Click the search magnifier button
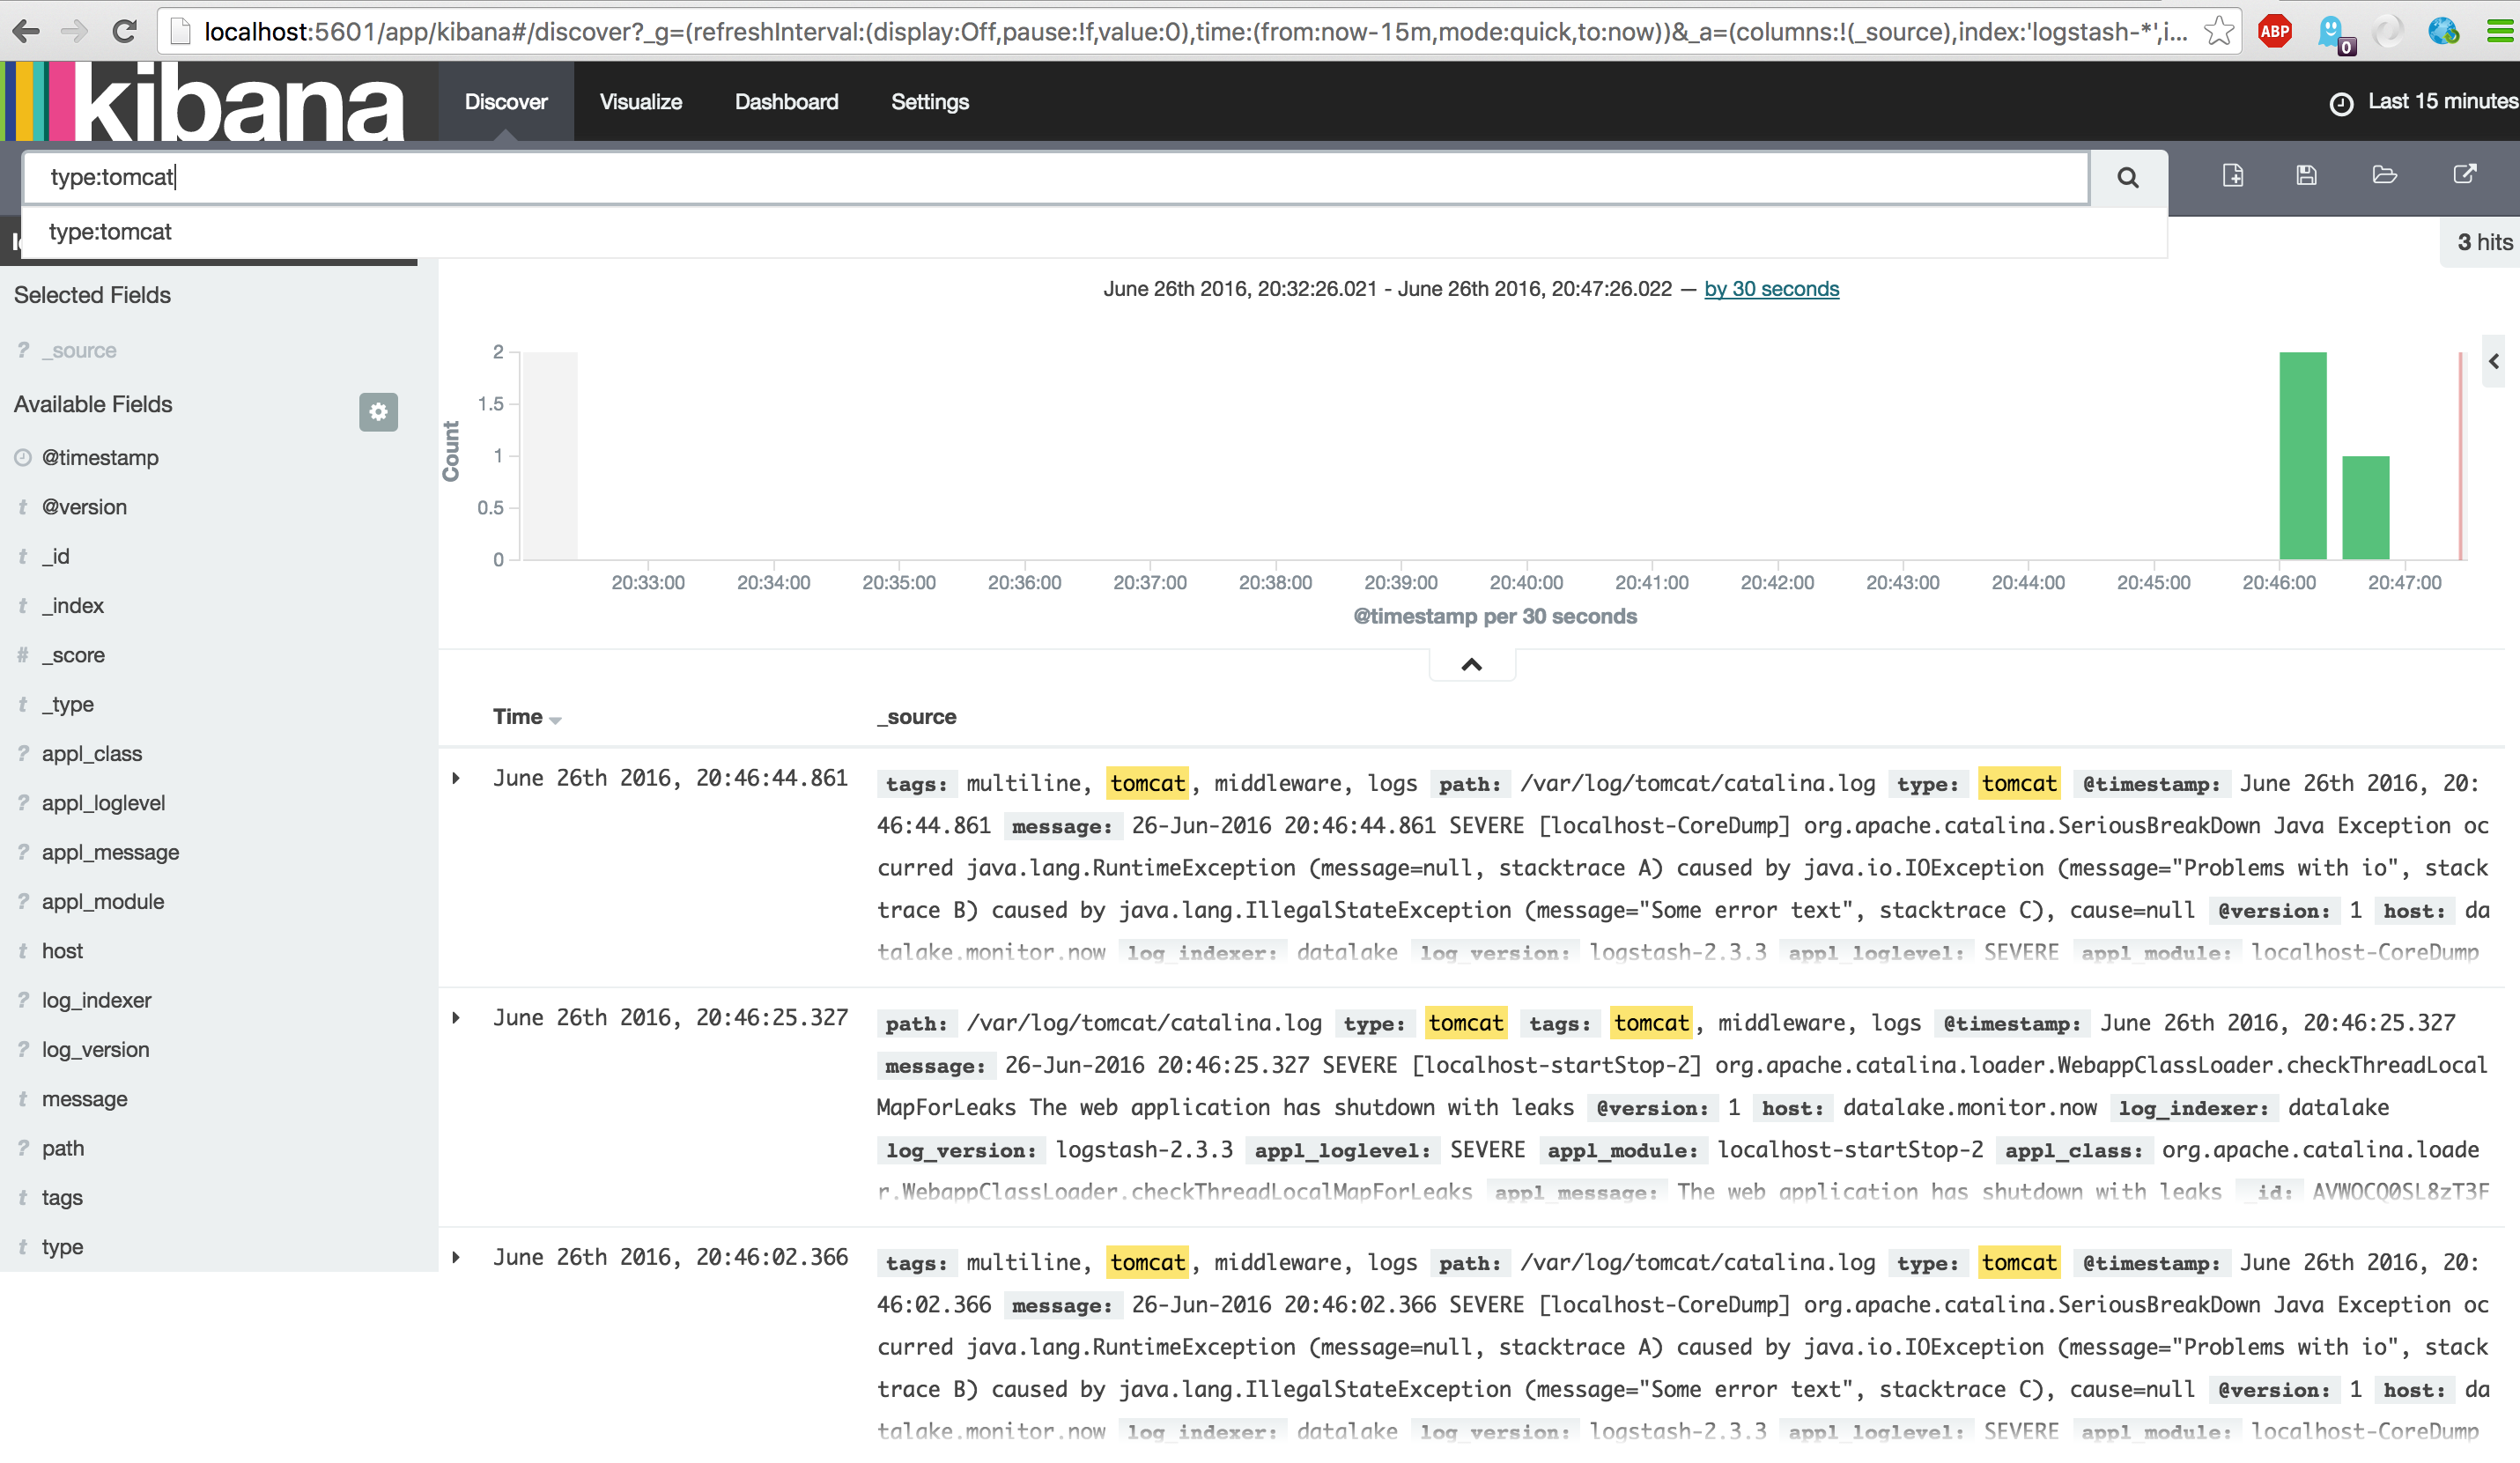 point(2127,178)
